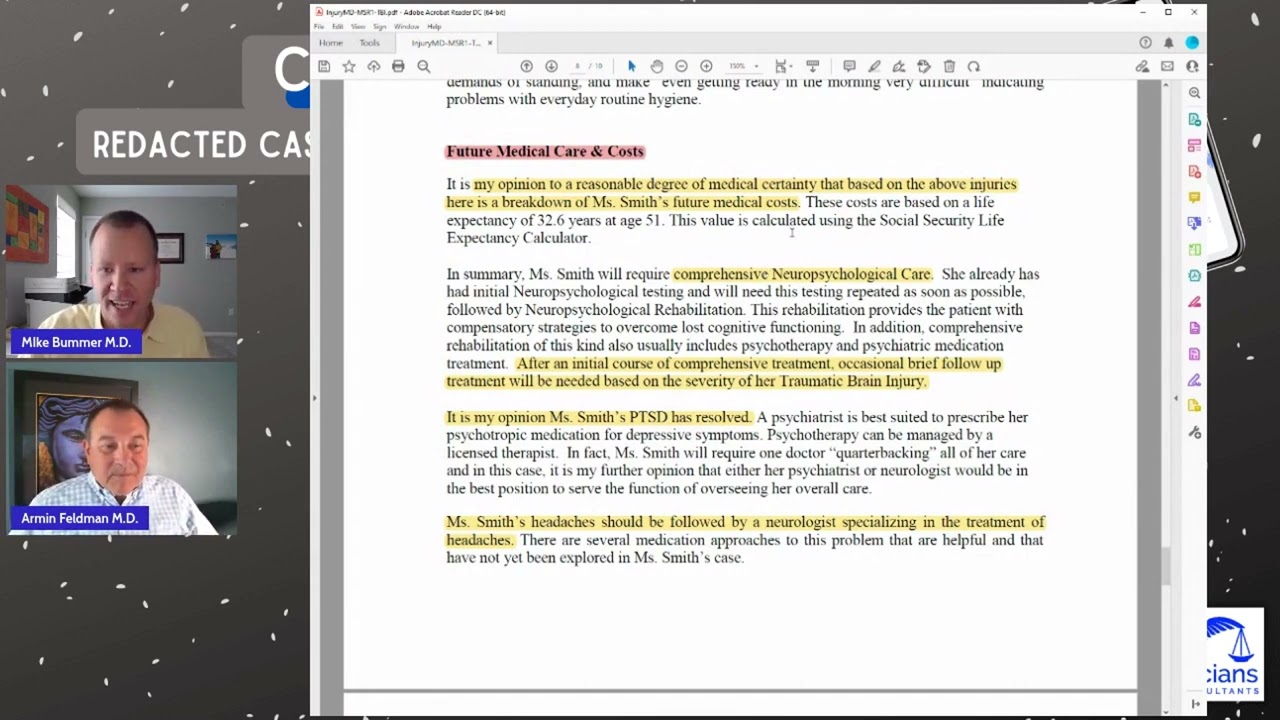Viewport: 1280px width, 720px height.
Task: Click the right pane search tools magnifier
Action: coord(1194,93)
